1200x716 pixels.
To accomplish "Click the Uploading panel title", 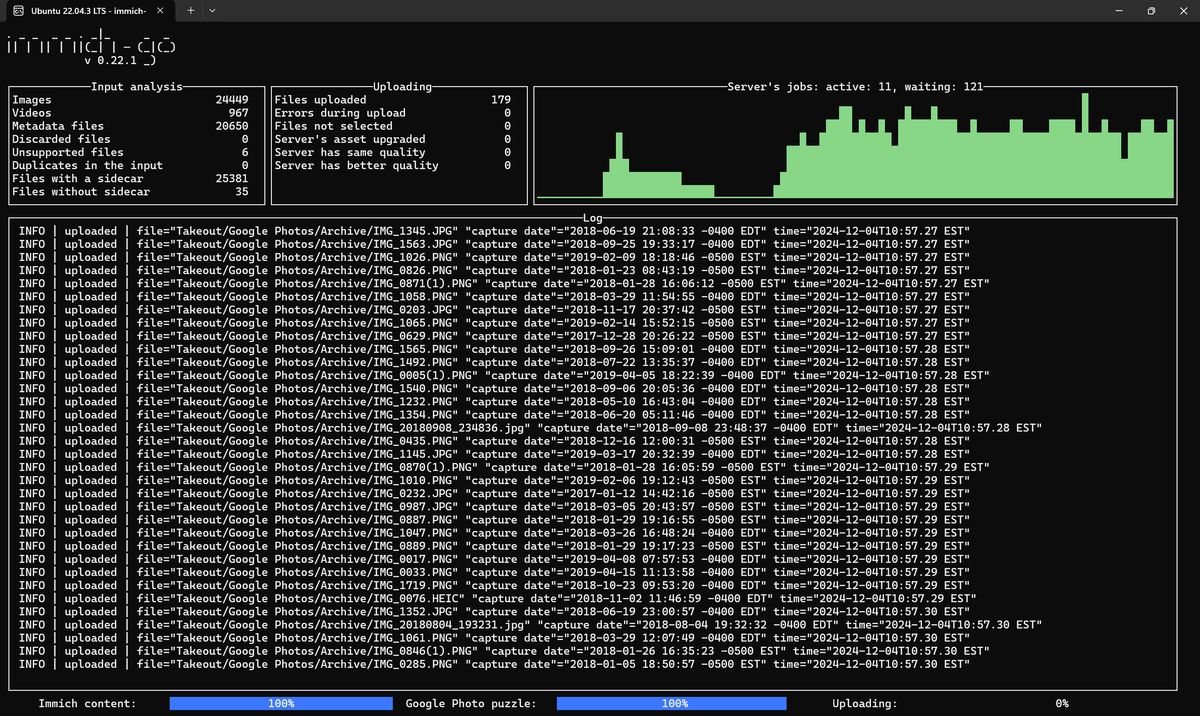I will 402,87.
